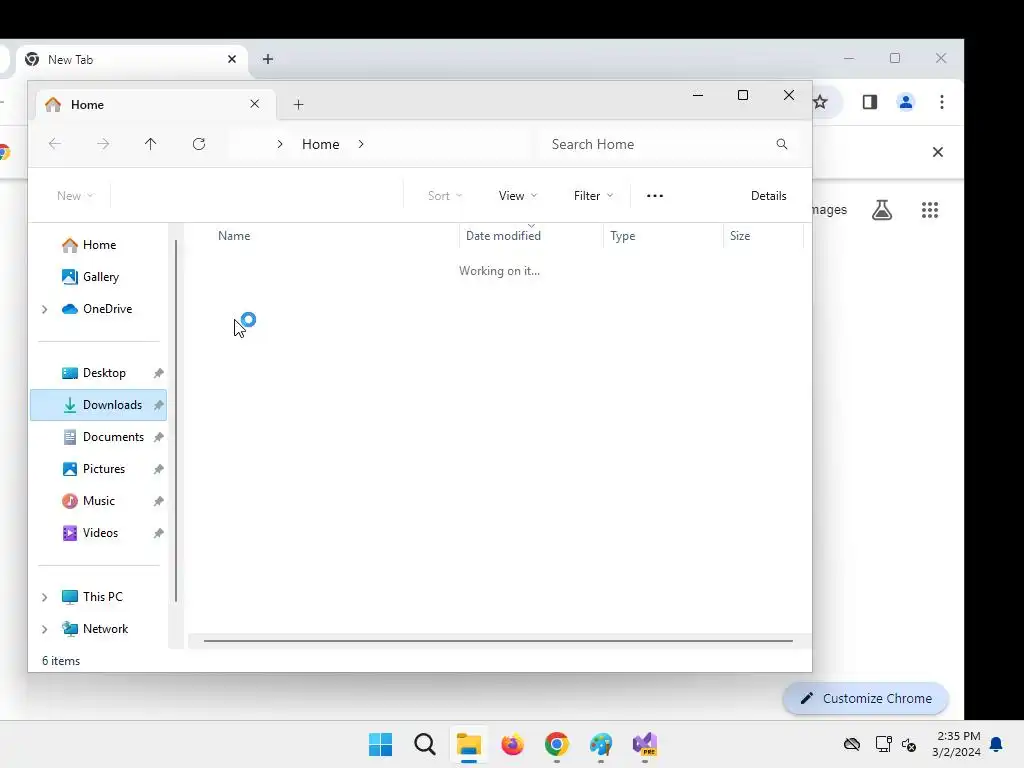
Task: Navigate up one folder level
Action: click(150, 144)
